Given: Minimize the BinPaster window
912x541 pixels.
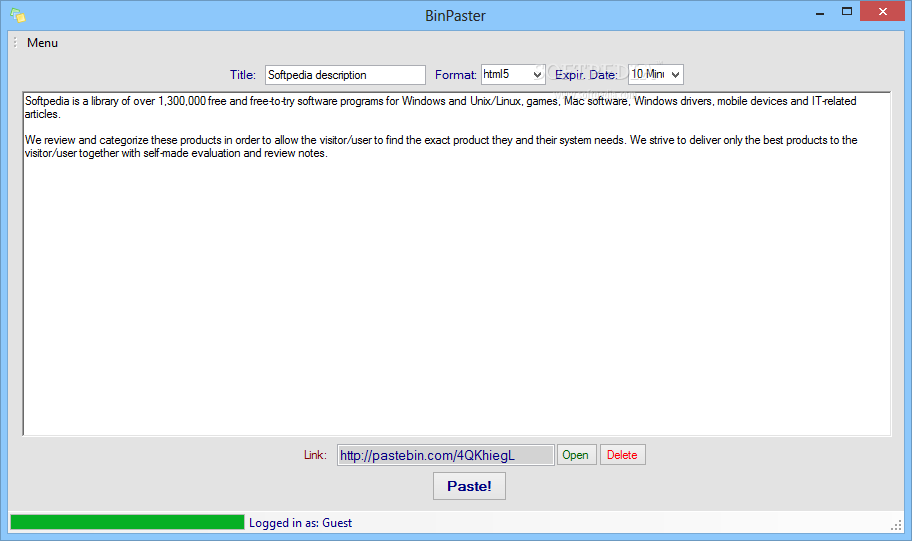Looking at the screenshot, I should [820, 12].
